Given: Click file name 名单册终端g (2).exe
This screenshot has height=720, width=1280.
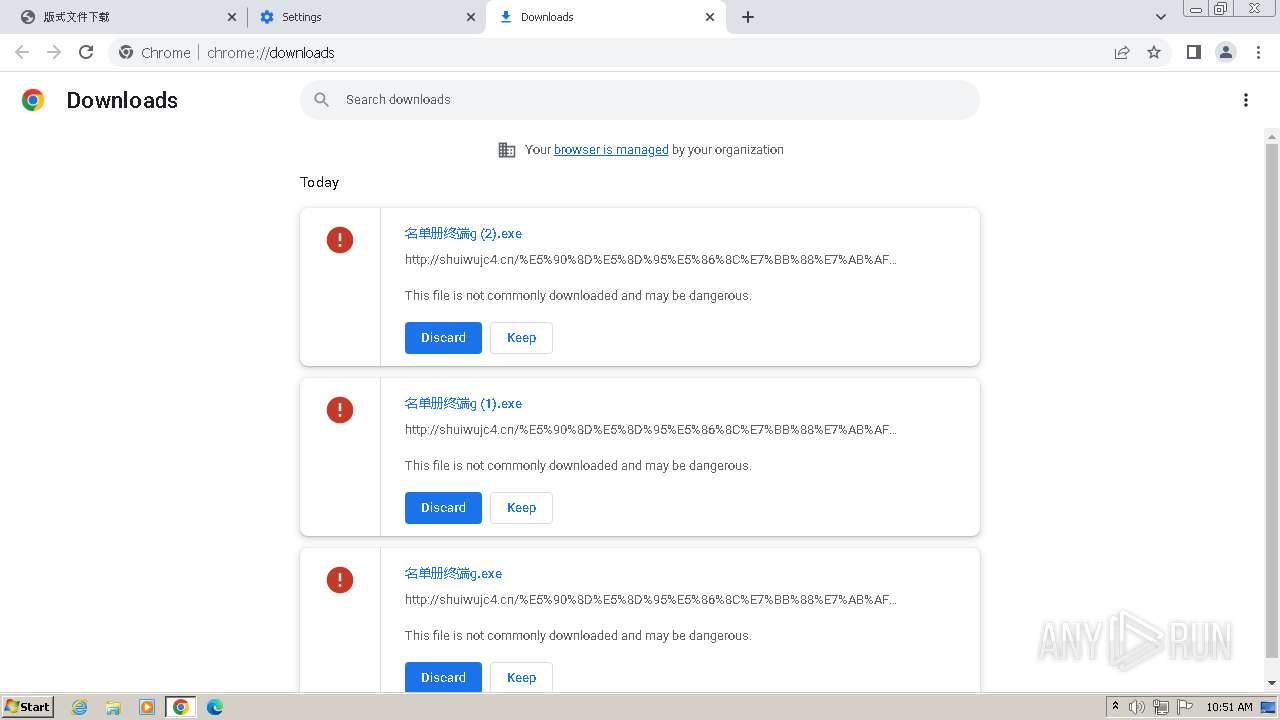Looking at the screenshot, I should coord(463,234).
